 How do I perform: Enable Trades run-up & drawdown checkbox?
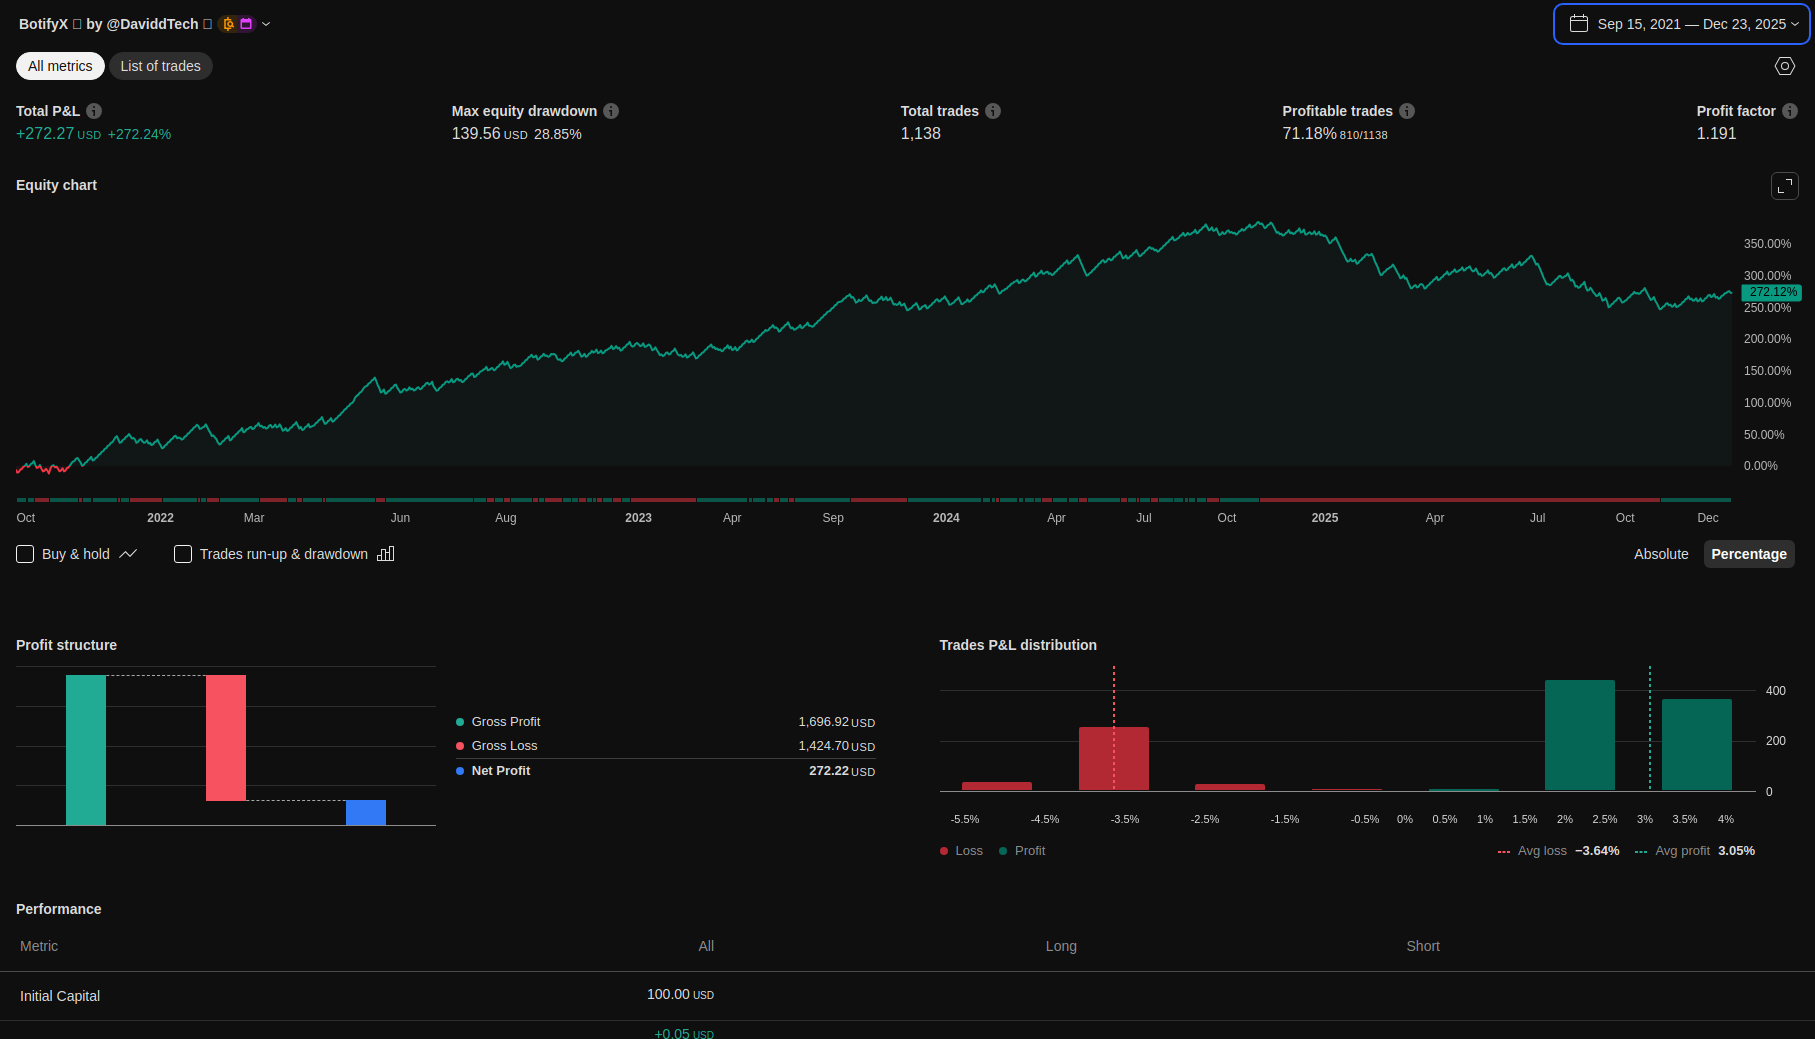click(183, 554)
